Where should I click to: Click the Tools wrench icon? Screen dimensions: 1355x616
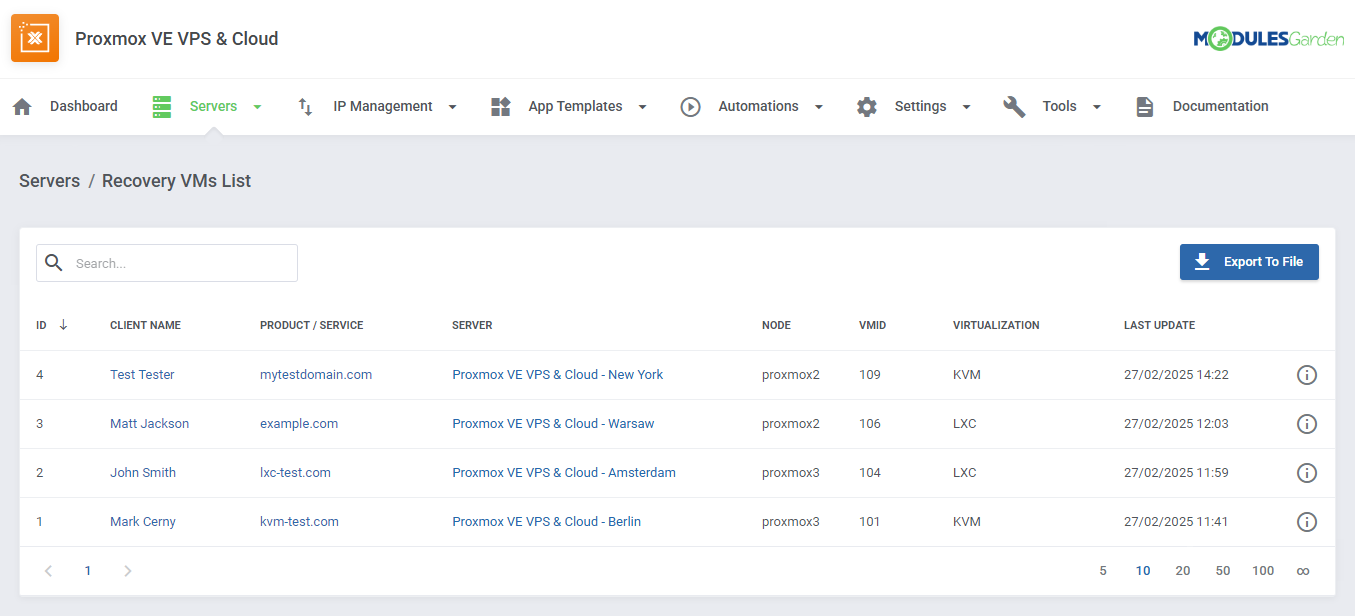point(1015,107)
